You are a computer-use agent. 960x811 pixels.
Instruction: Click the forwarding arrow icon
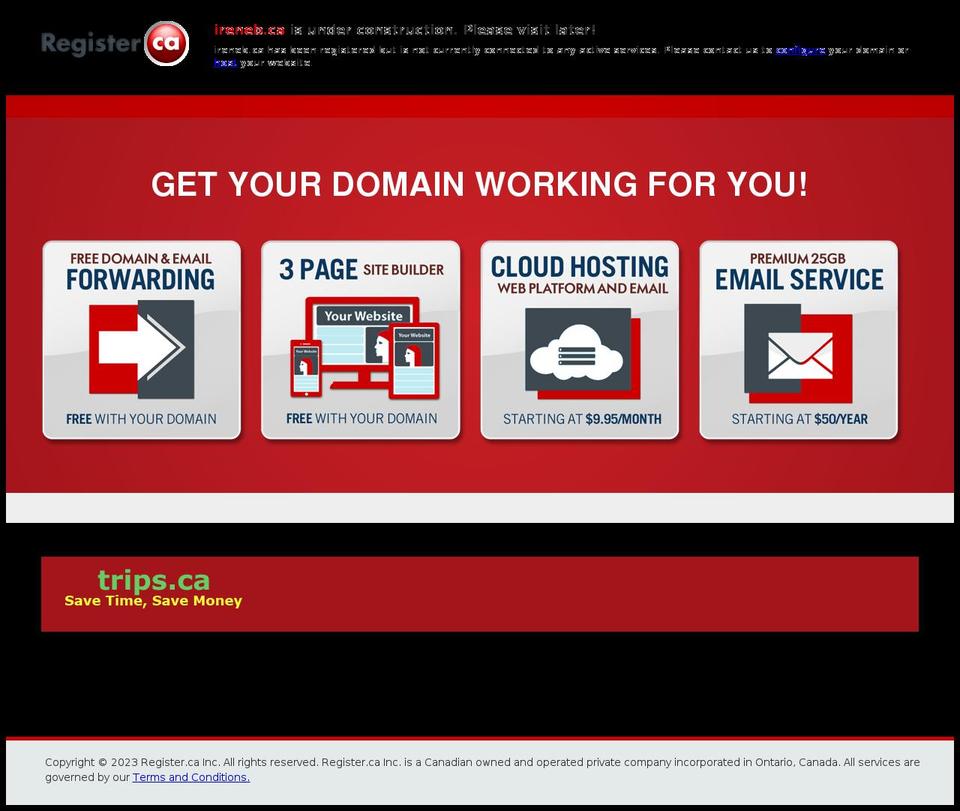tap(142, 349)
